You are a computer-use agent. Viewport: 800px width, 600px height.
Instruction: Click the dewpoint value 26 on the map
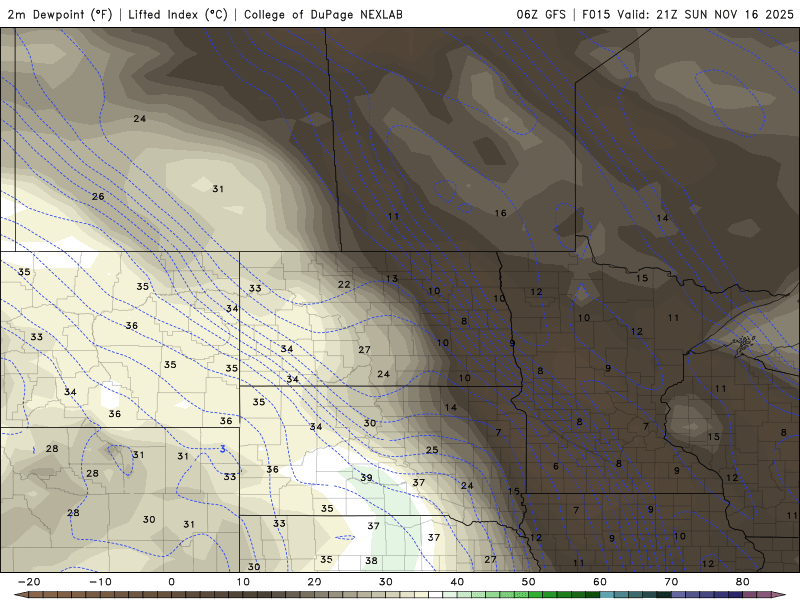[98, 196]
